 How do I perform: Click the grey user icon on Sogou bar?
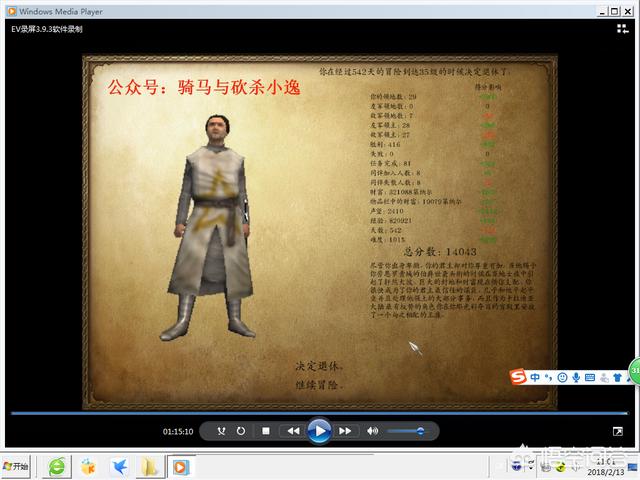(x=604, y=378)
